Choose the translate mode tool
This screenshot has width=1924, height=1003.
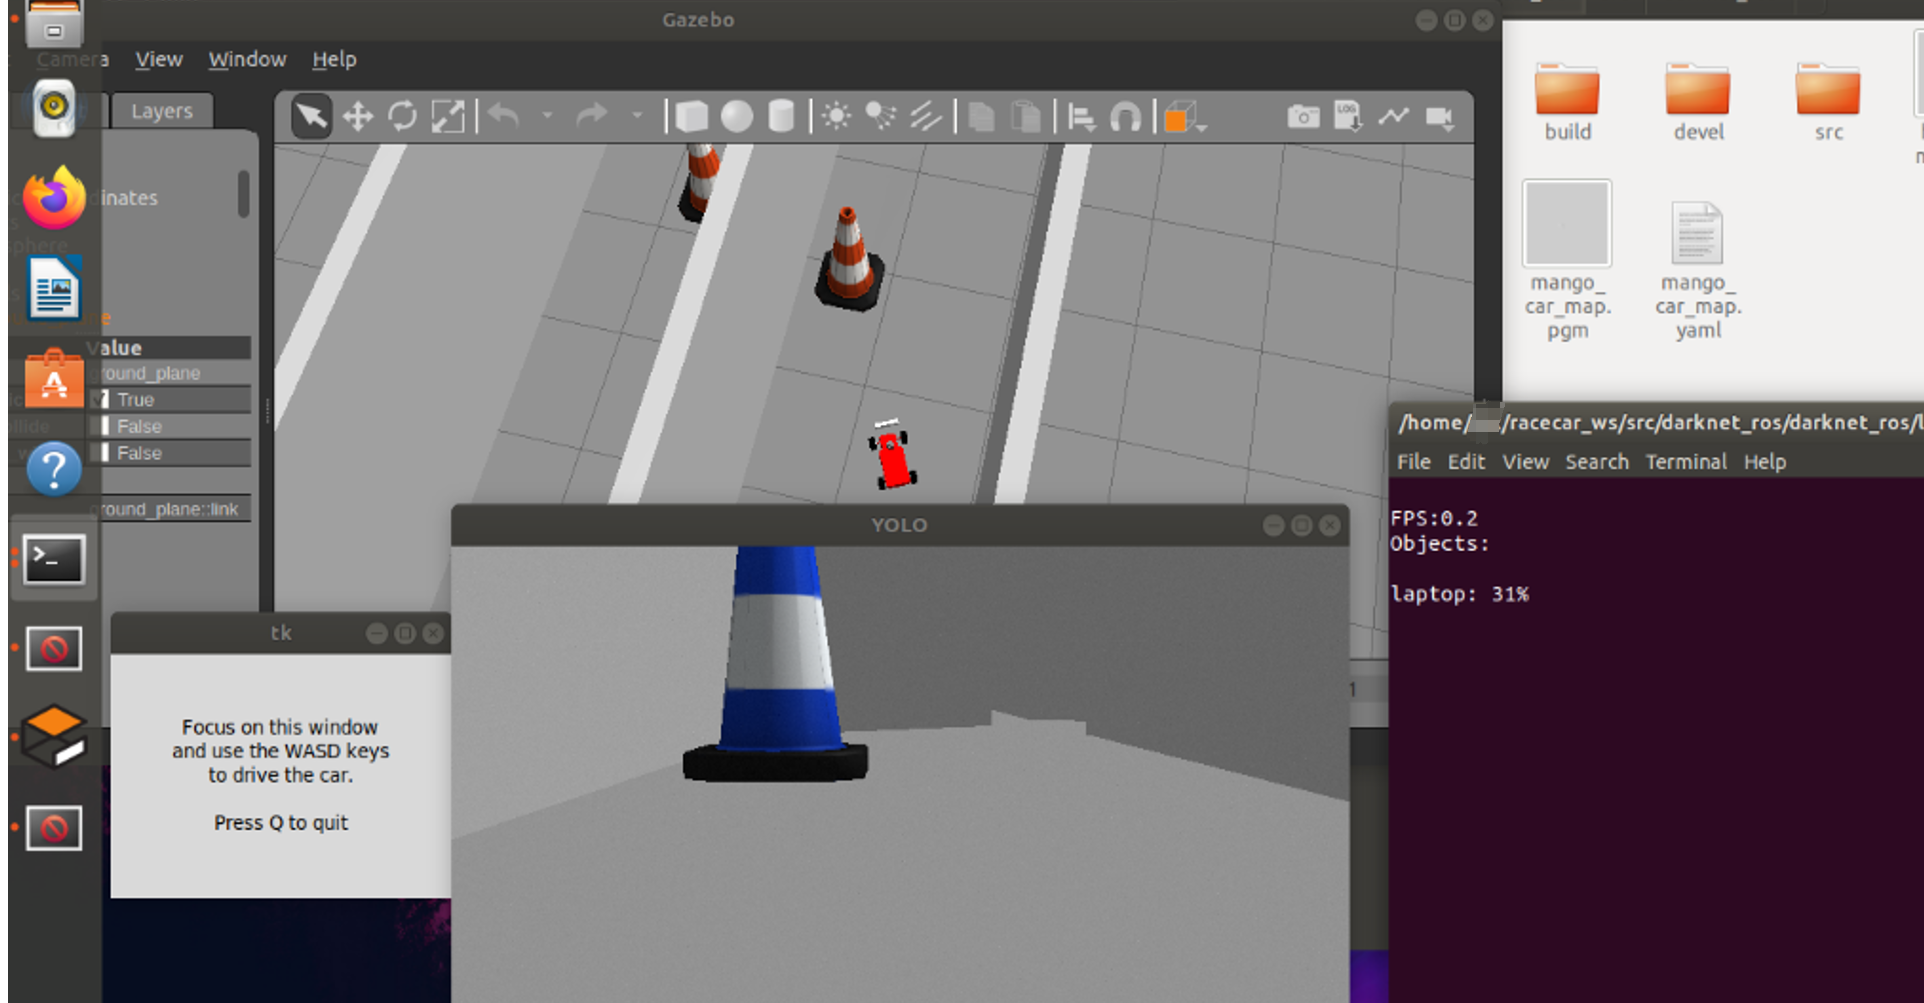(x=357, y=117)
